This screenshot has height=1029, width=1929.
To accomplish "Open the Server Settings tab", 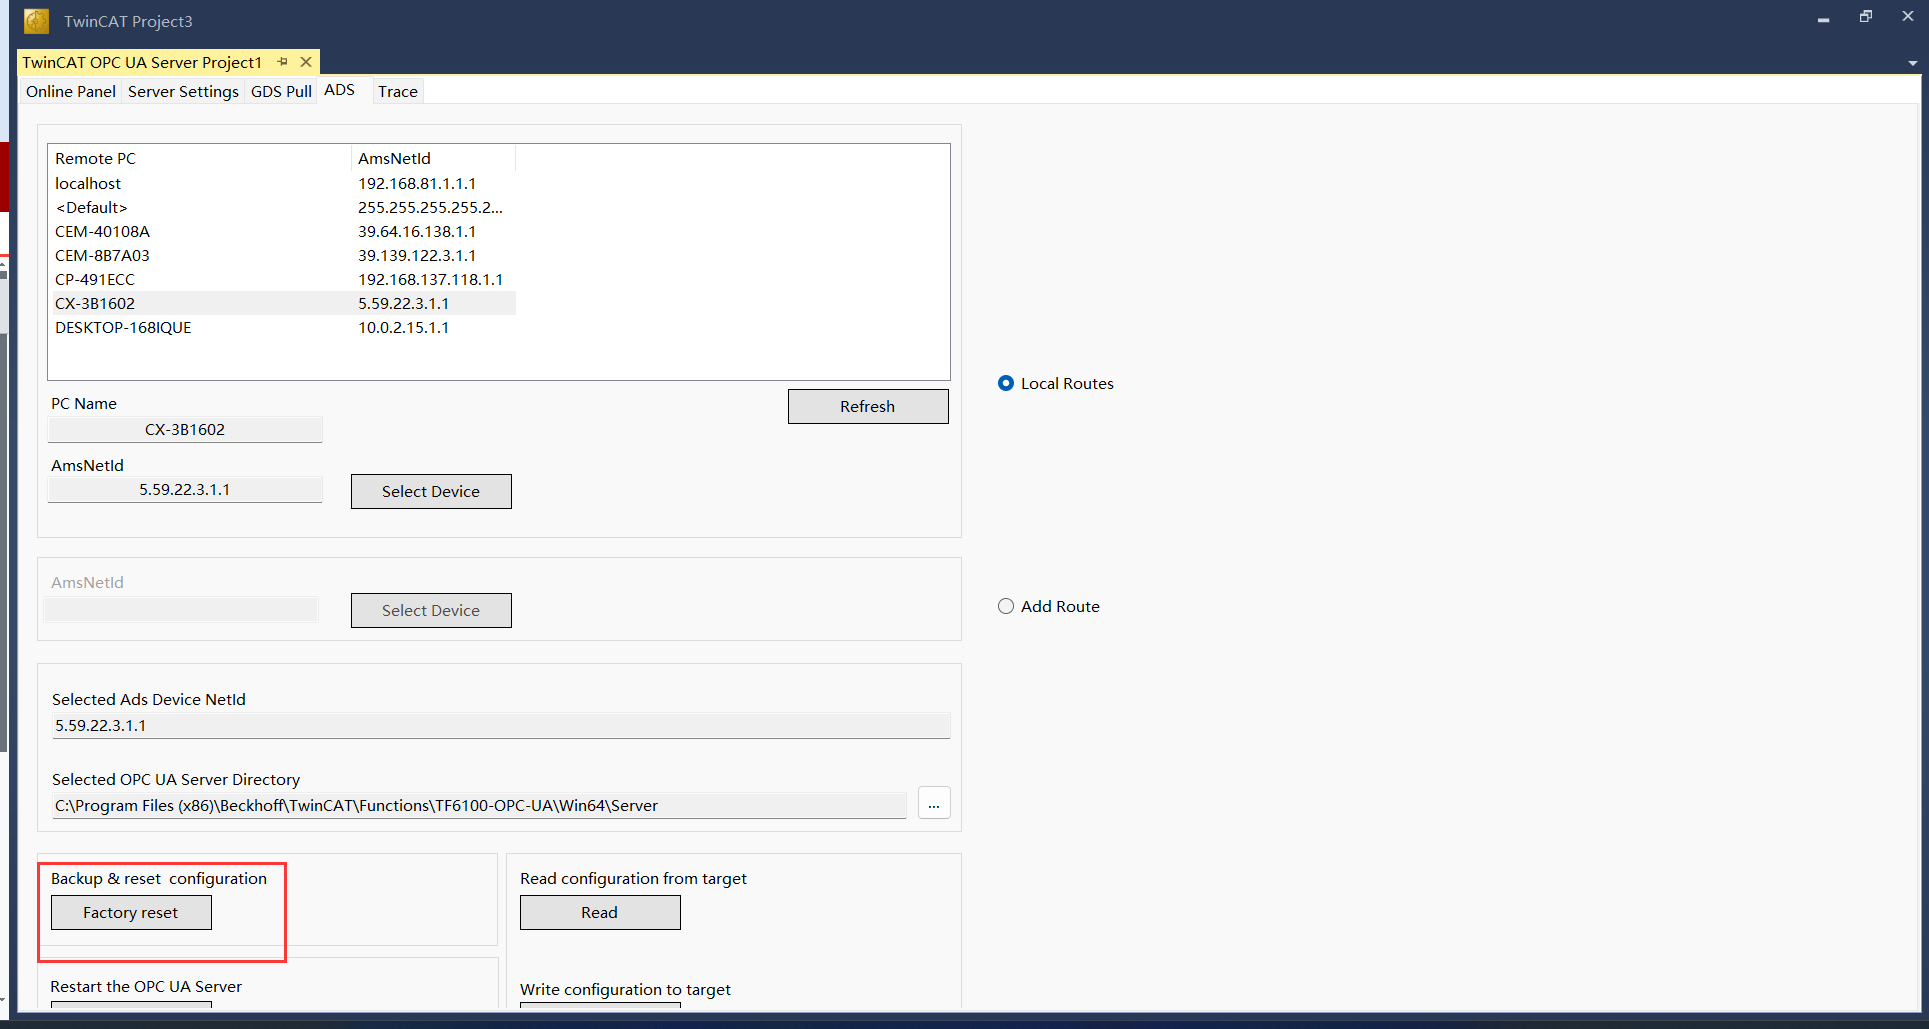I will pyautogui.click(x=183, y=91).
